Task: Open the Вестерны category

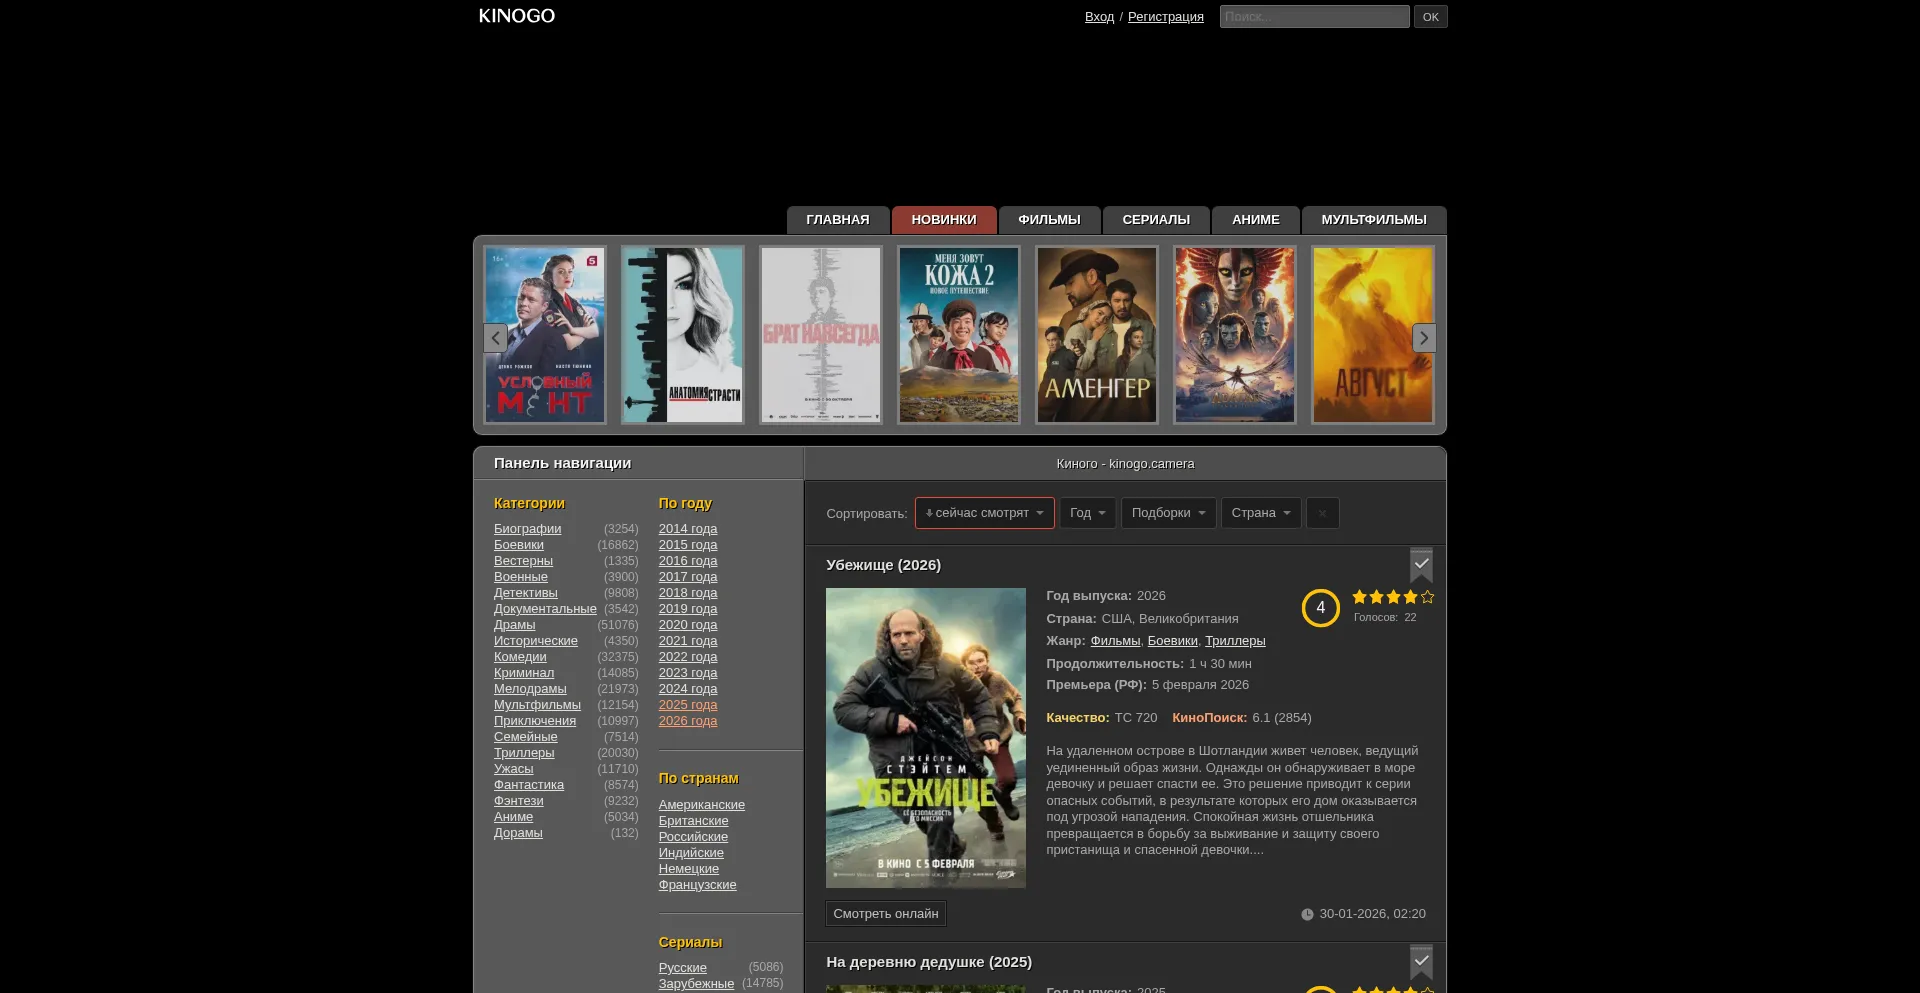Action: click(523, 561)
